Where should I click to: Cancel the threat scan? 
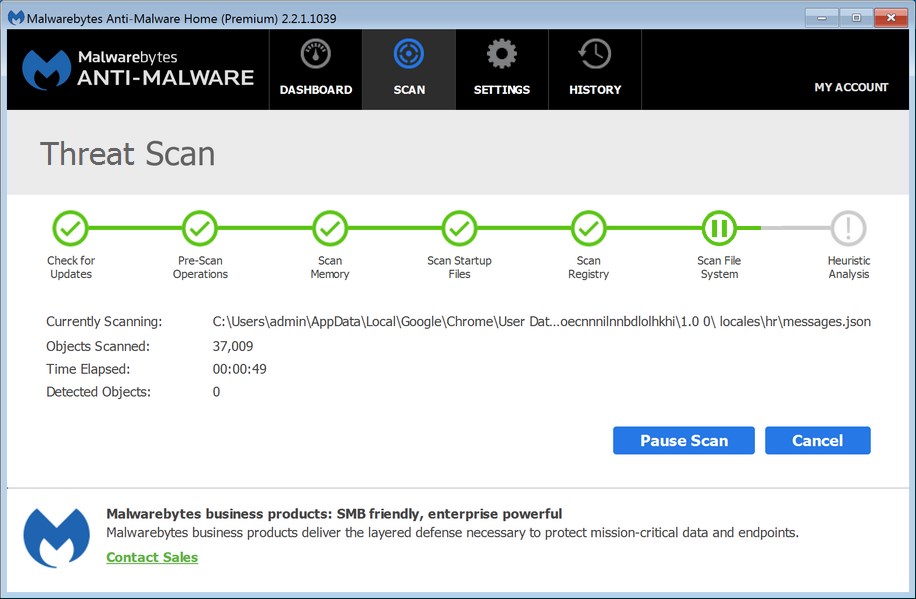coord(818,440)
